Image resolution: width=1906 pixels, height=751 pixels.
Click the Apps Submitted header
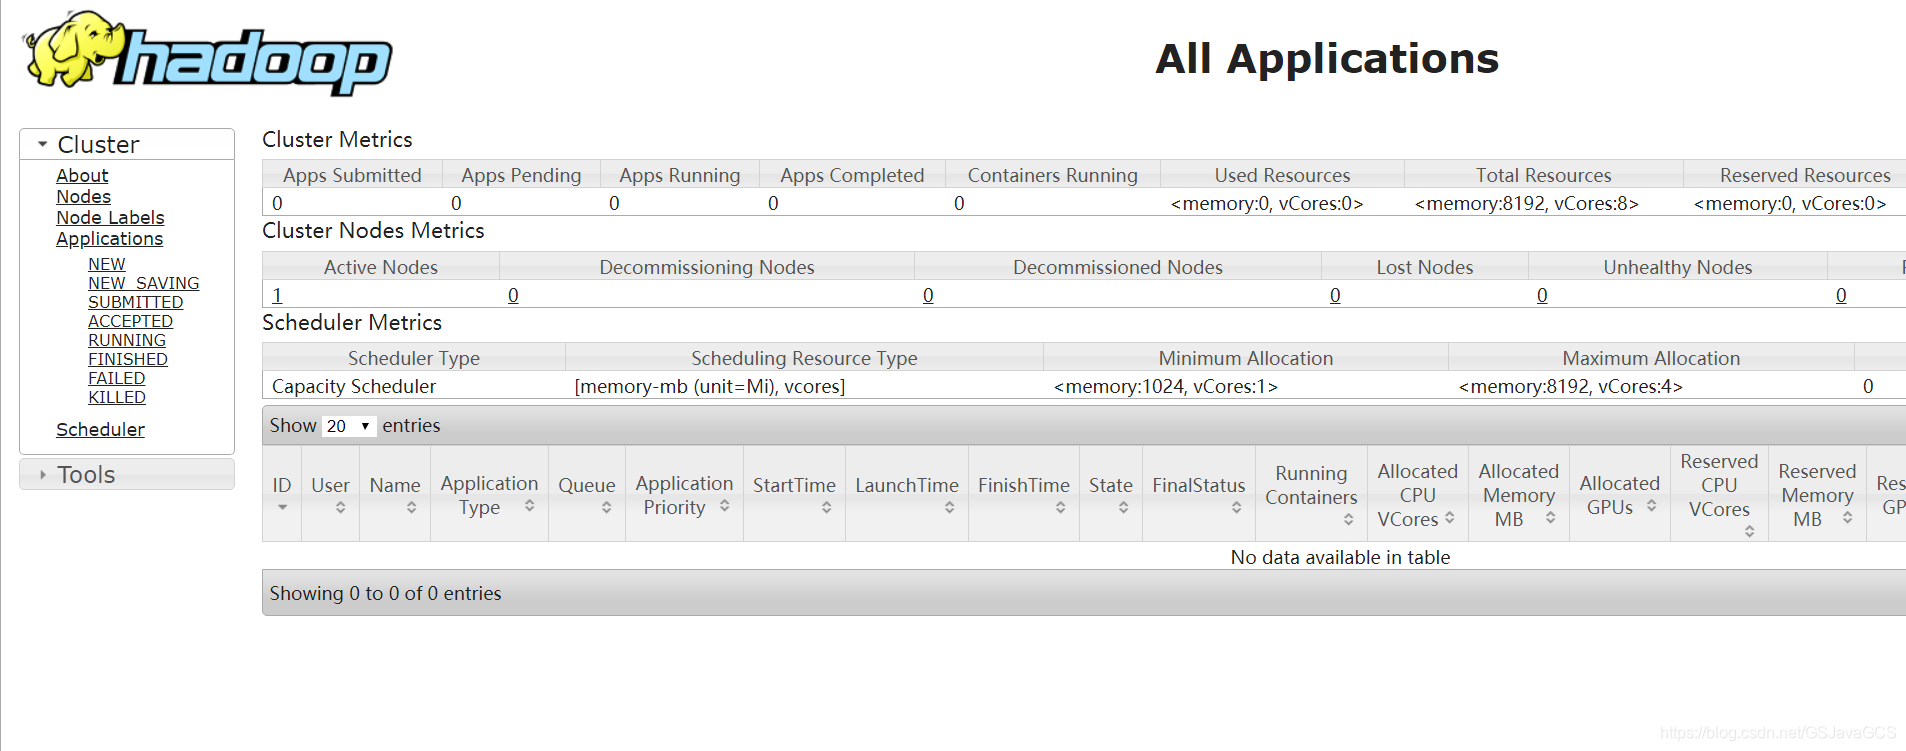click(x=352, y=175)
